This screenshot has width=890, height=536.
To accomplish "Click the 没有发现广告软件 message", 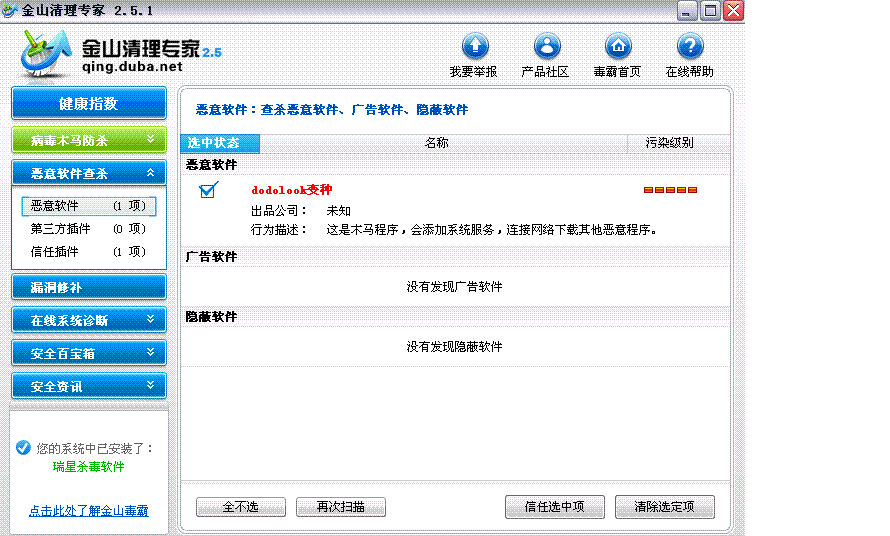I will (455, 287).
